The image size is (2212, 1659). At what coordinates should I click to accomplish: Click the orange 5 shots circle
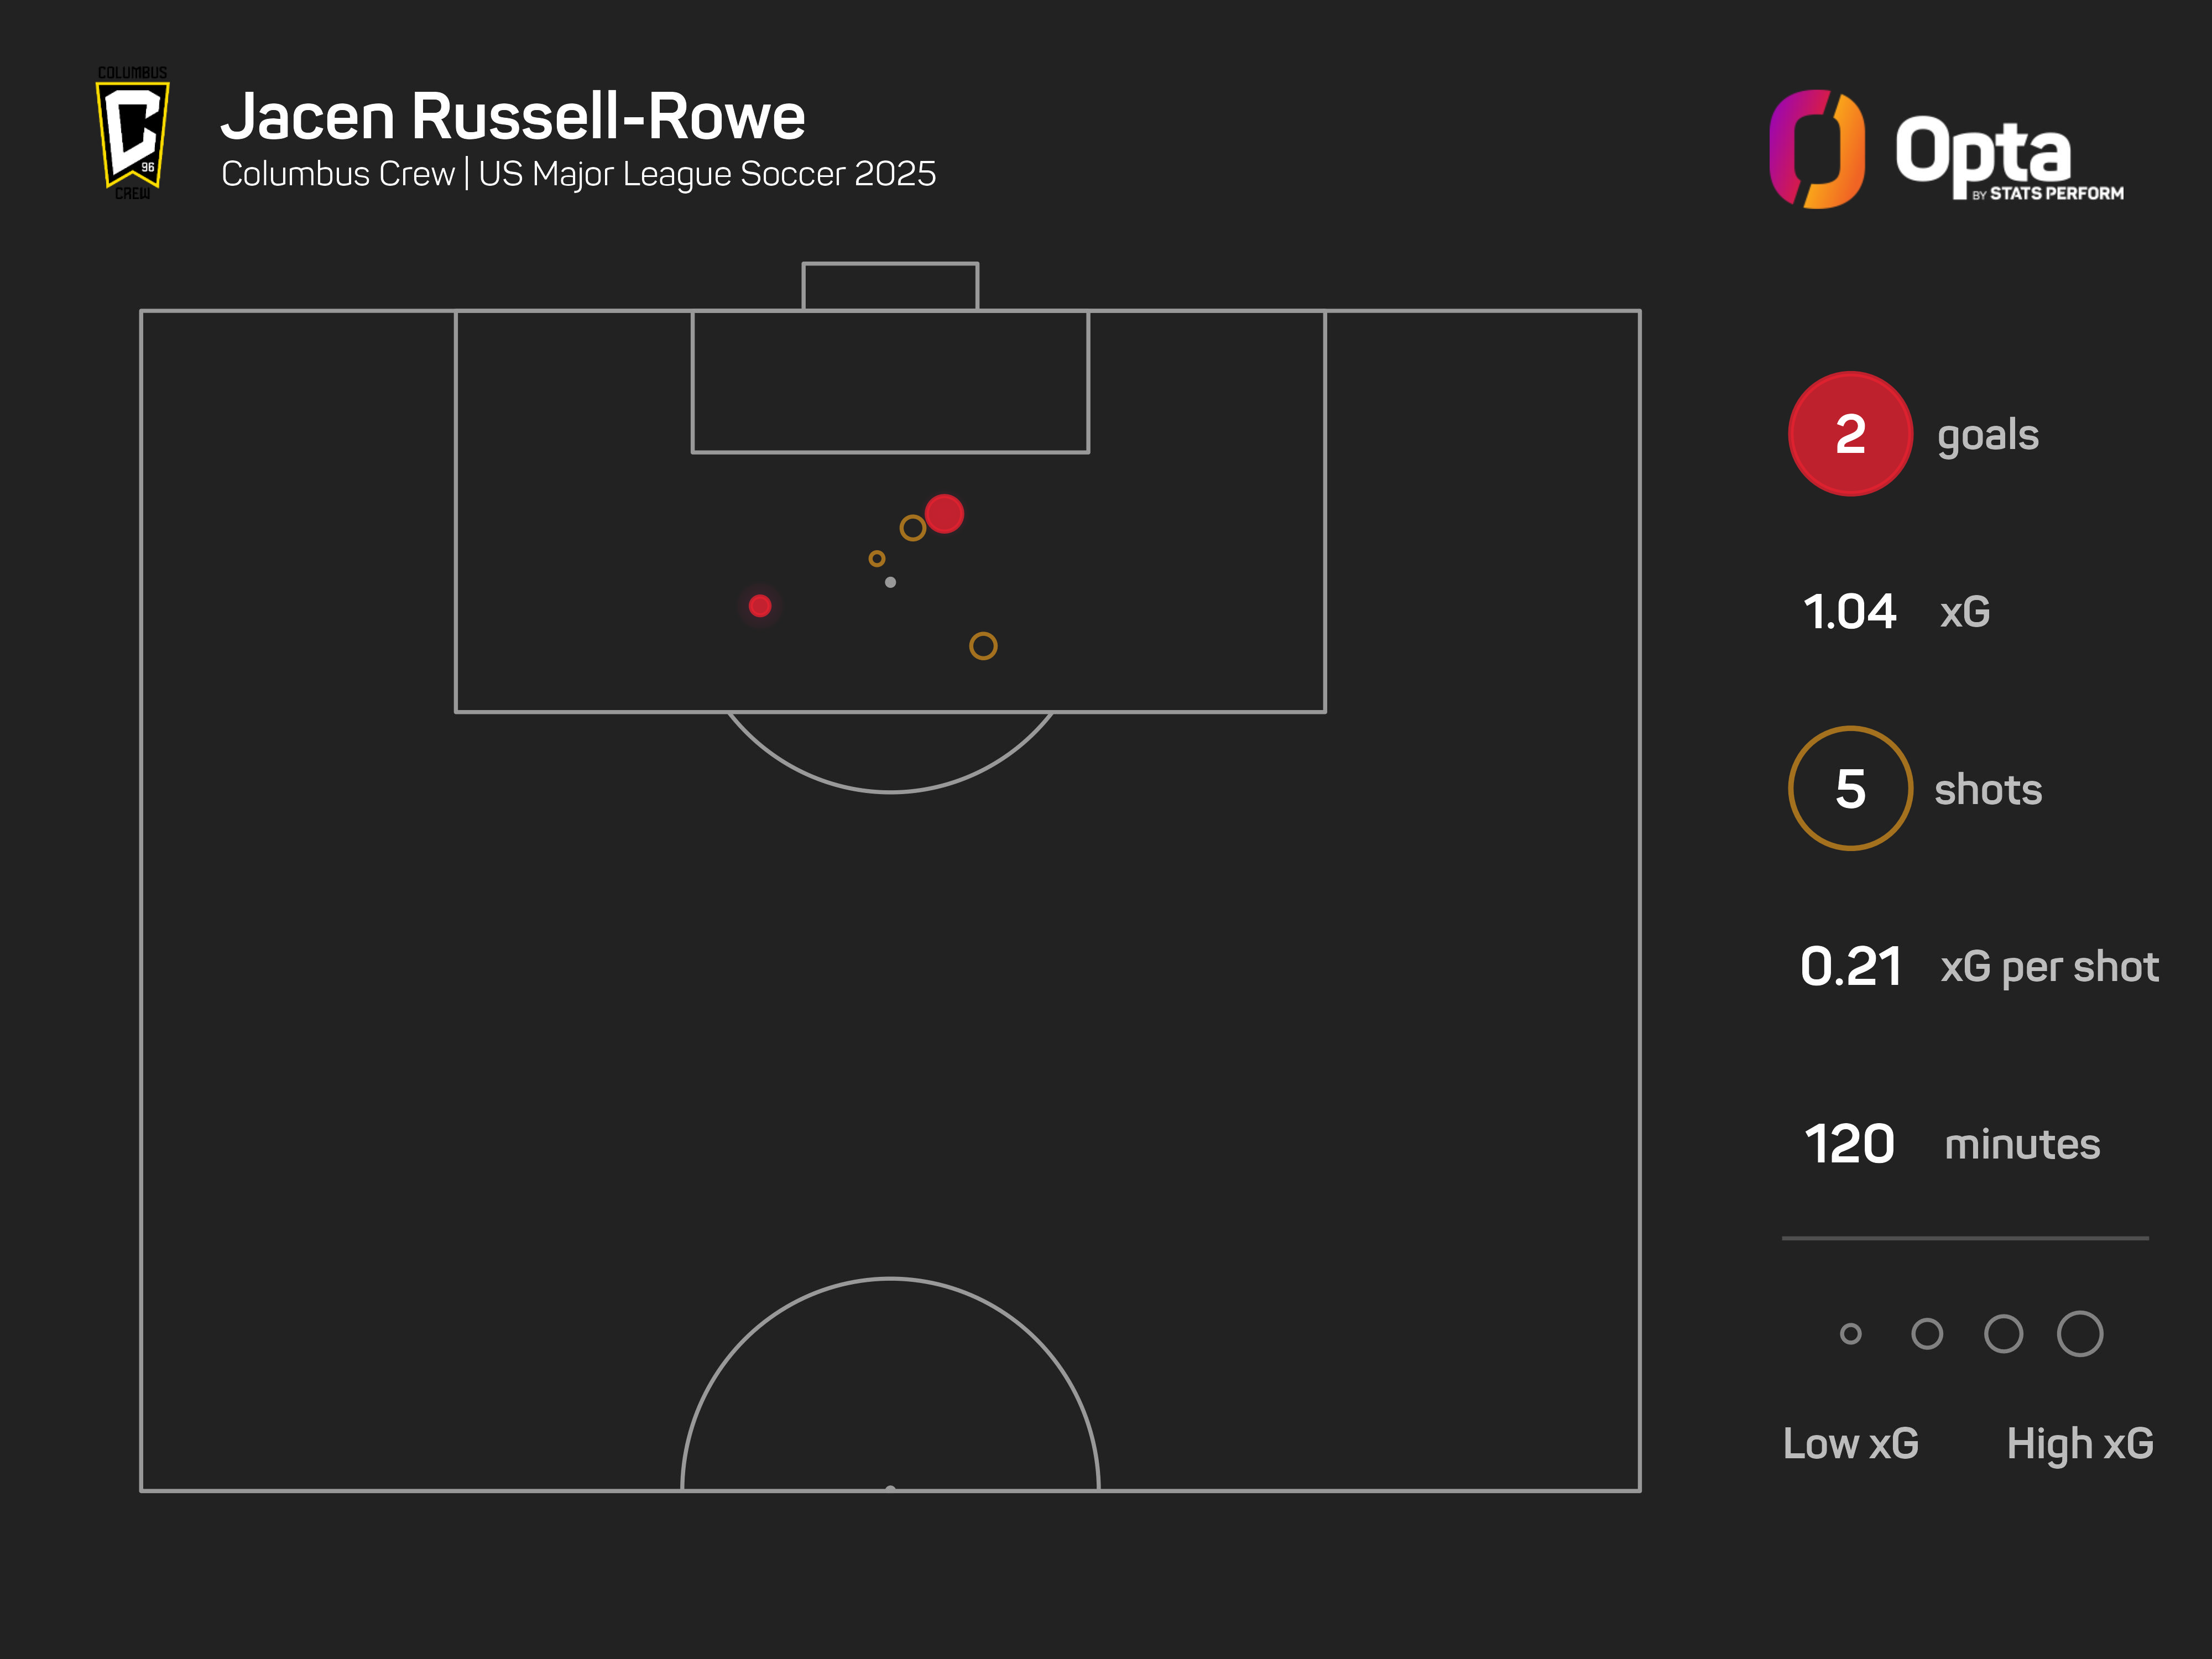click(x=1850, y=789)
